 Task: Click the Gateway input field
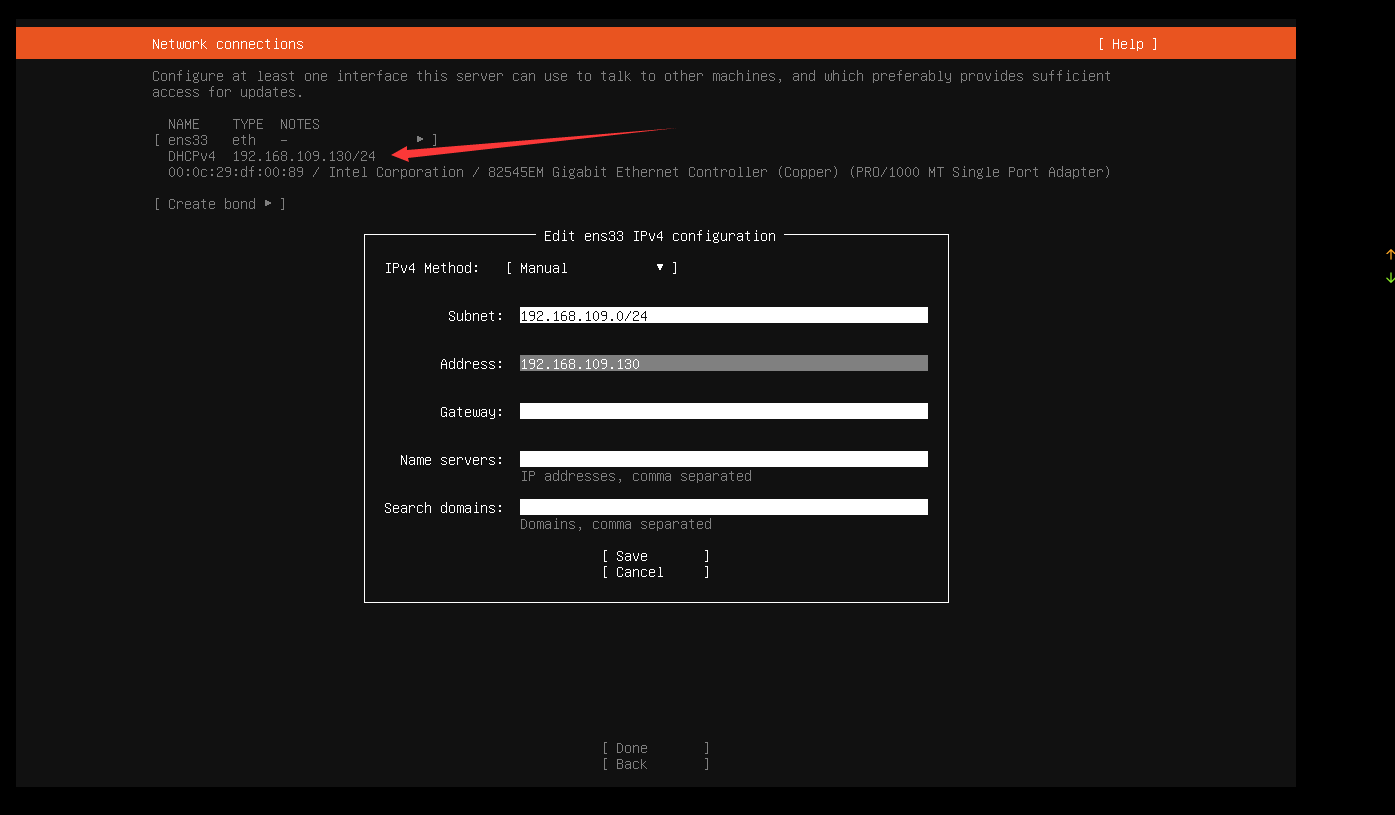coord(724,412)
